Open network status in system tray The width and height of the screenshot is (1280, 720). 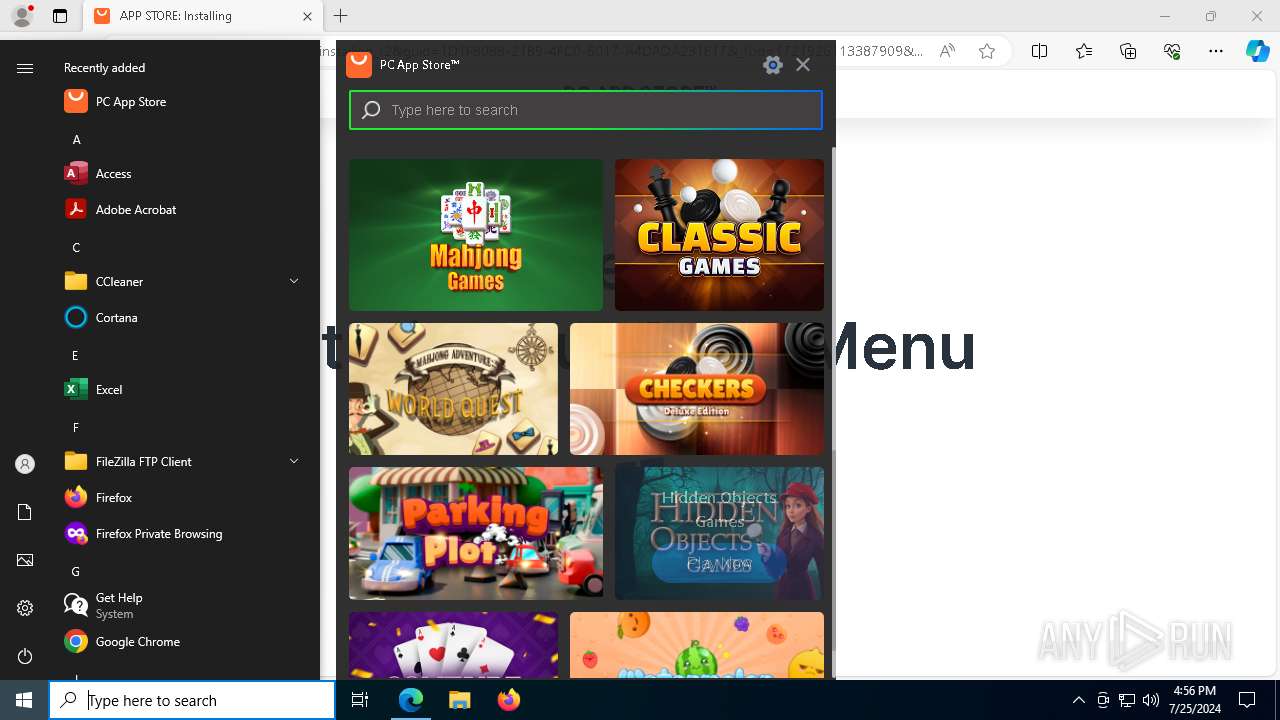1127,700
